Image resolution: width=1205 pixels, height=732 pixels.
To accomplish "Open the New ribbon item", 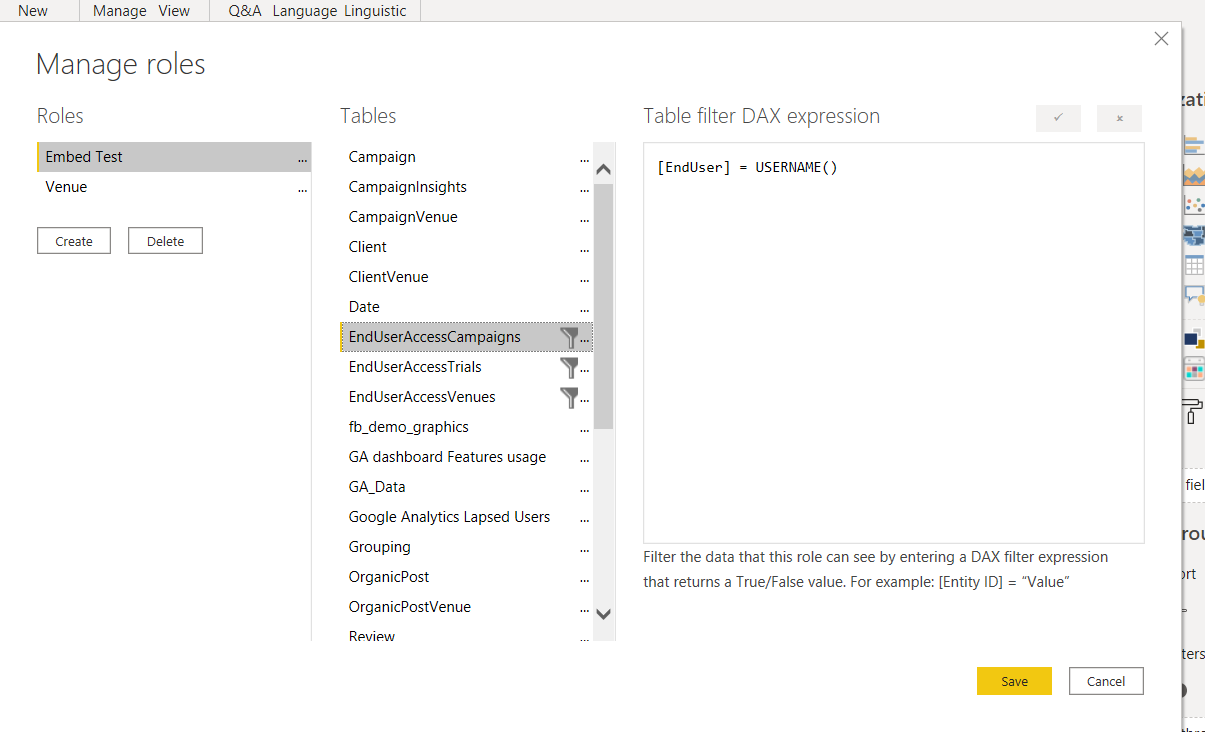I will click(33, 11).
